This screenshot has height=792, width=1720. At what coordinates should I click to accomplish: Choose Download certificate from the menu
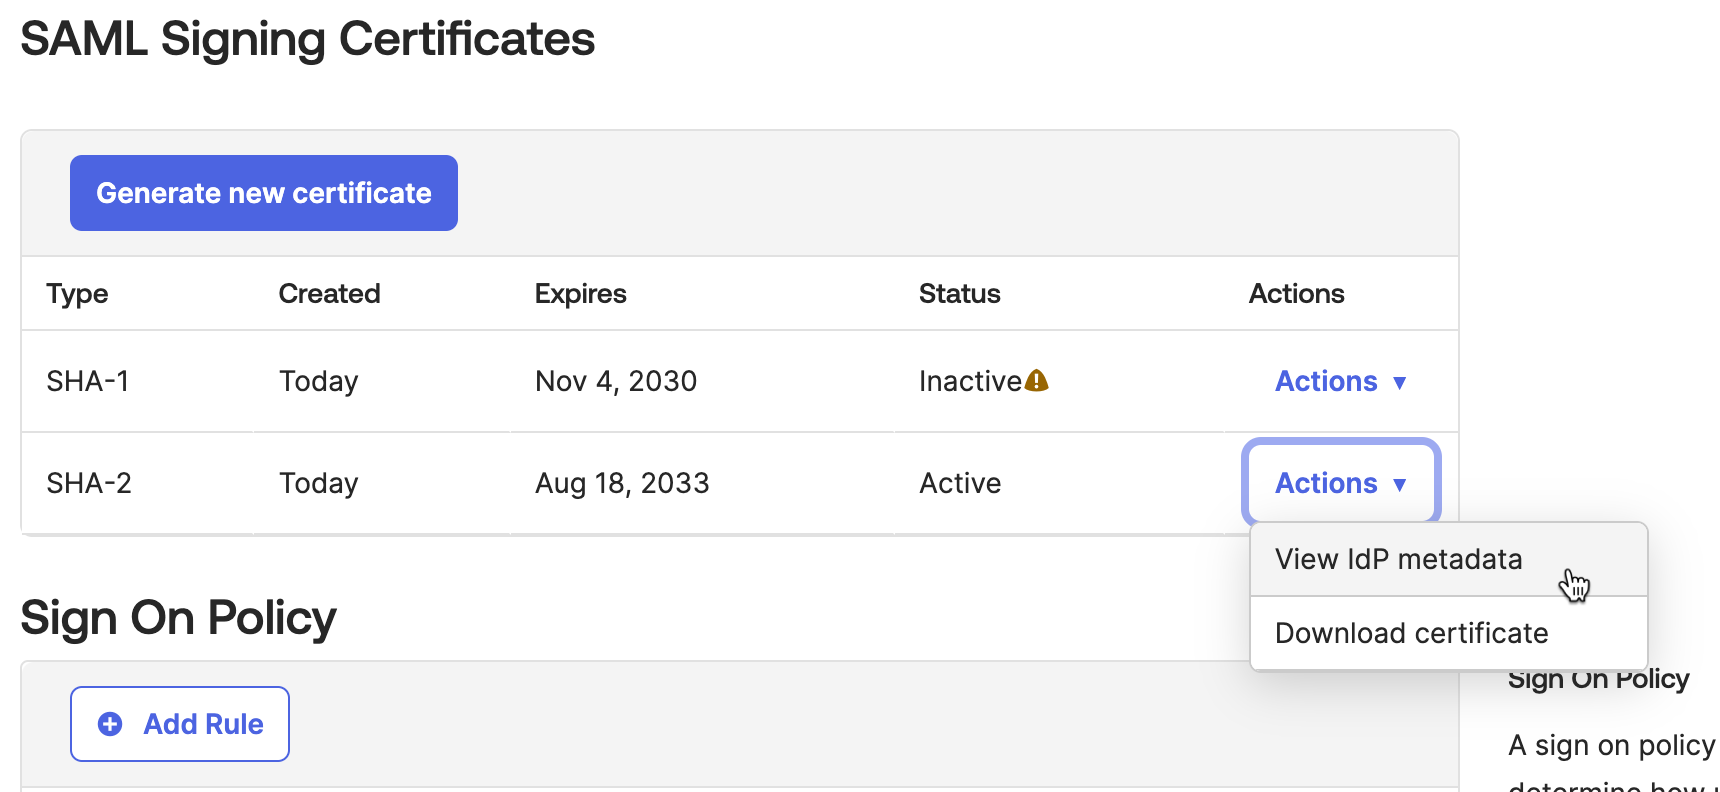tap(1411, 633)
